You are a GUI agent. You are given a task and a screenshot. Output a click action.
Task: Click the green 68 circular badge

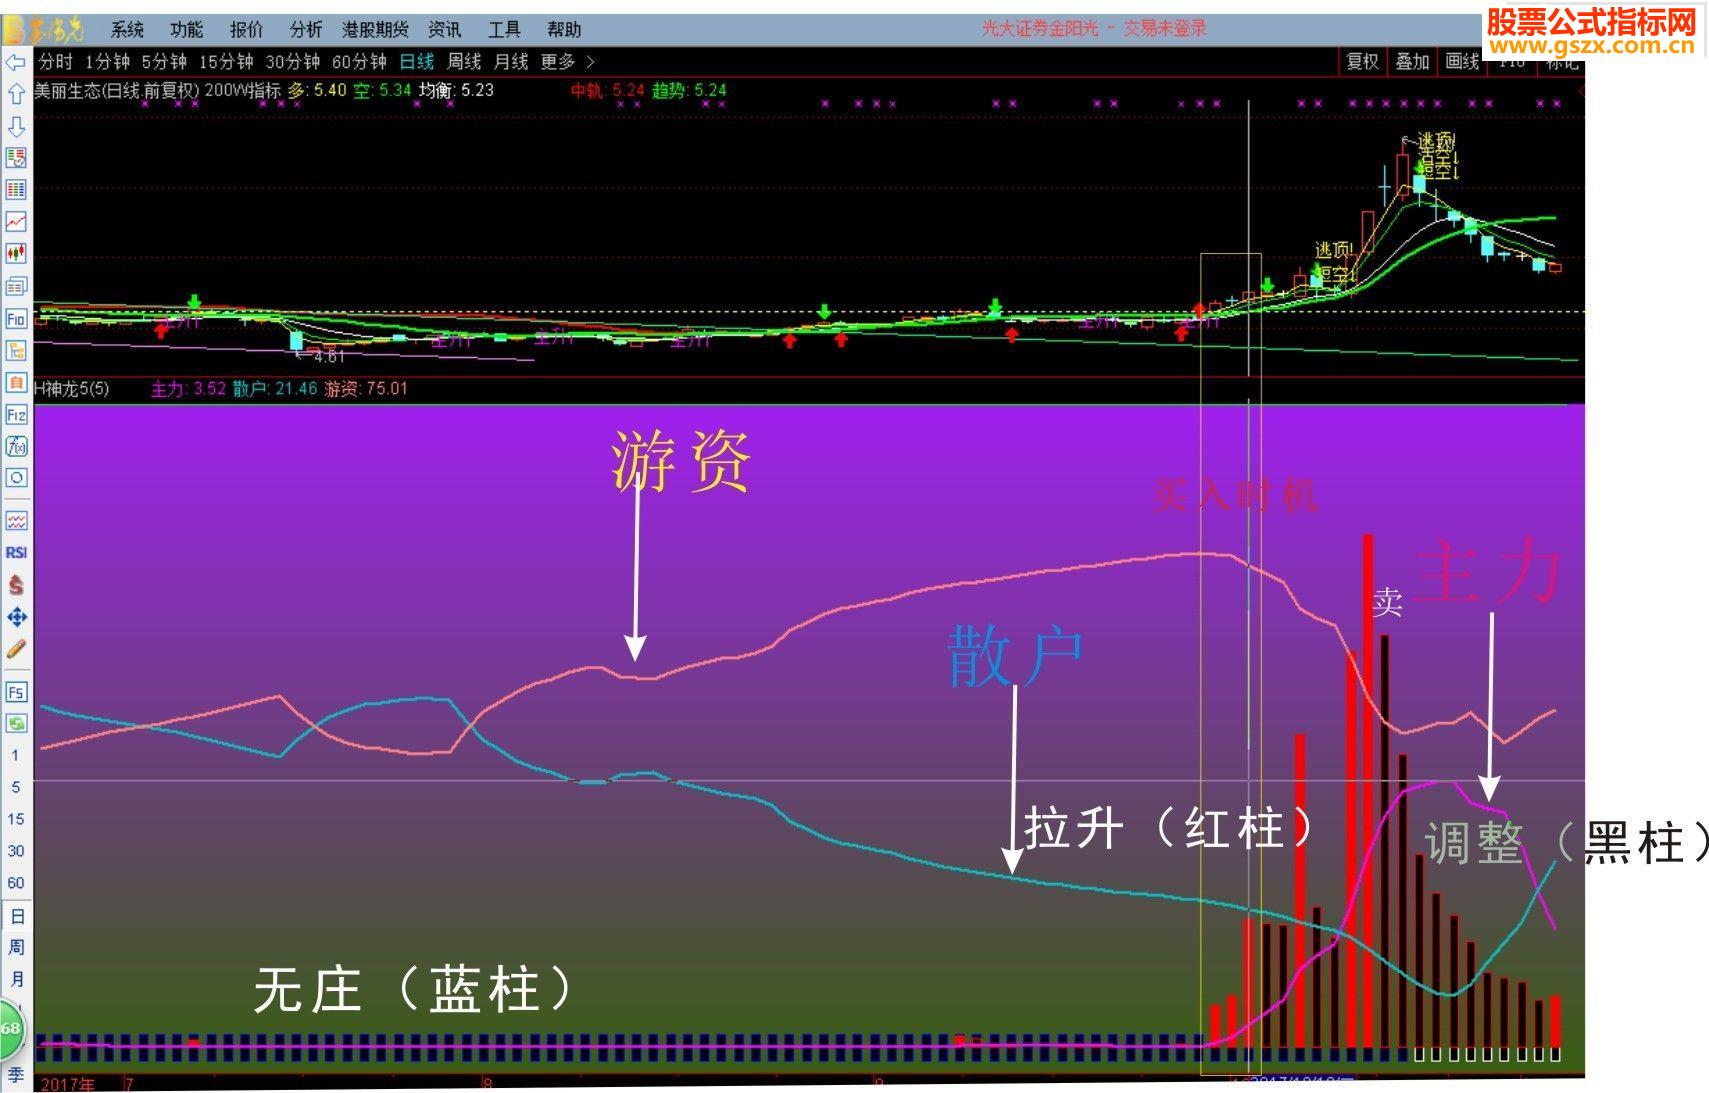(x=10, y=1028)
